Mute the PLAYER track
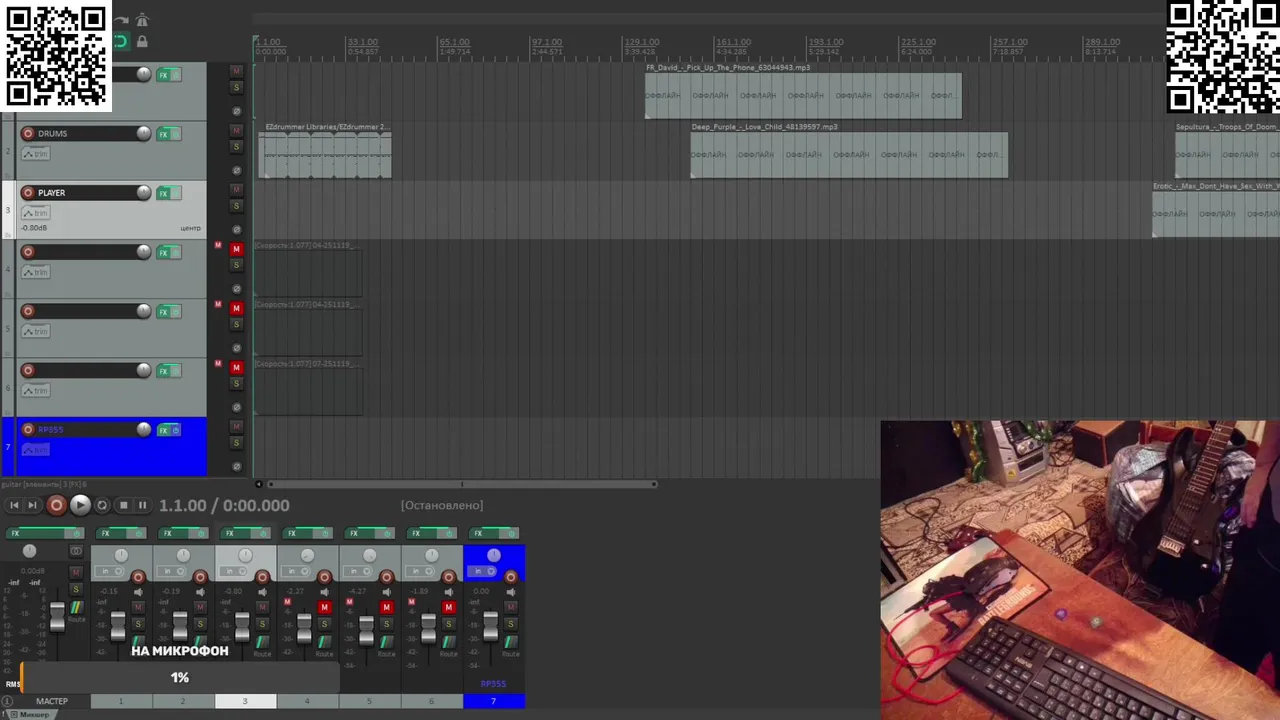This screenshot has width=1280, height=720. tap(236, 189)
